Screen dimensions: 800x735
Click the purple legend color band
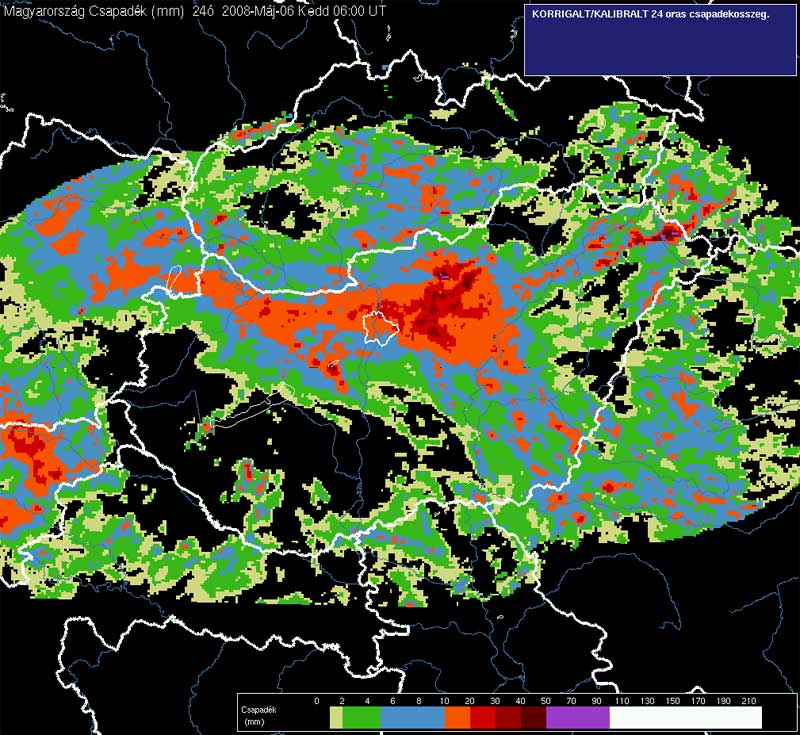[578, 718]
